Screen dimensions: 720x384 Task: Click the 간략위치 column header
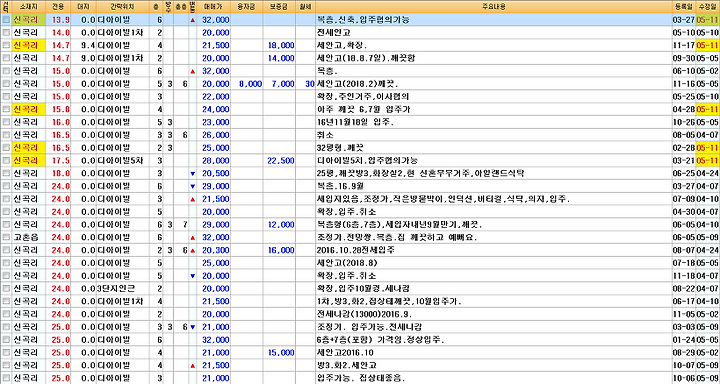[x=124, y=7]
